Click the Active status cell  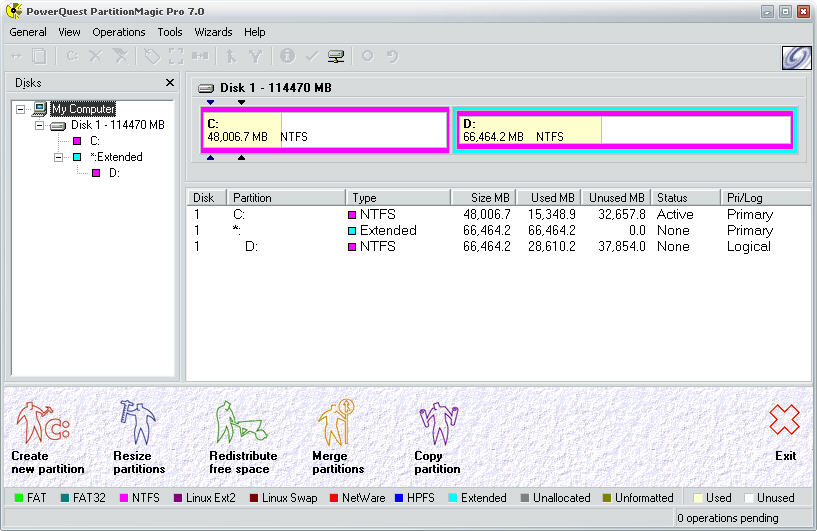[675, 214]
